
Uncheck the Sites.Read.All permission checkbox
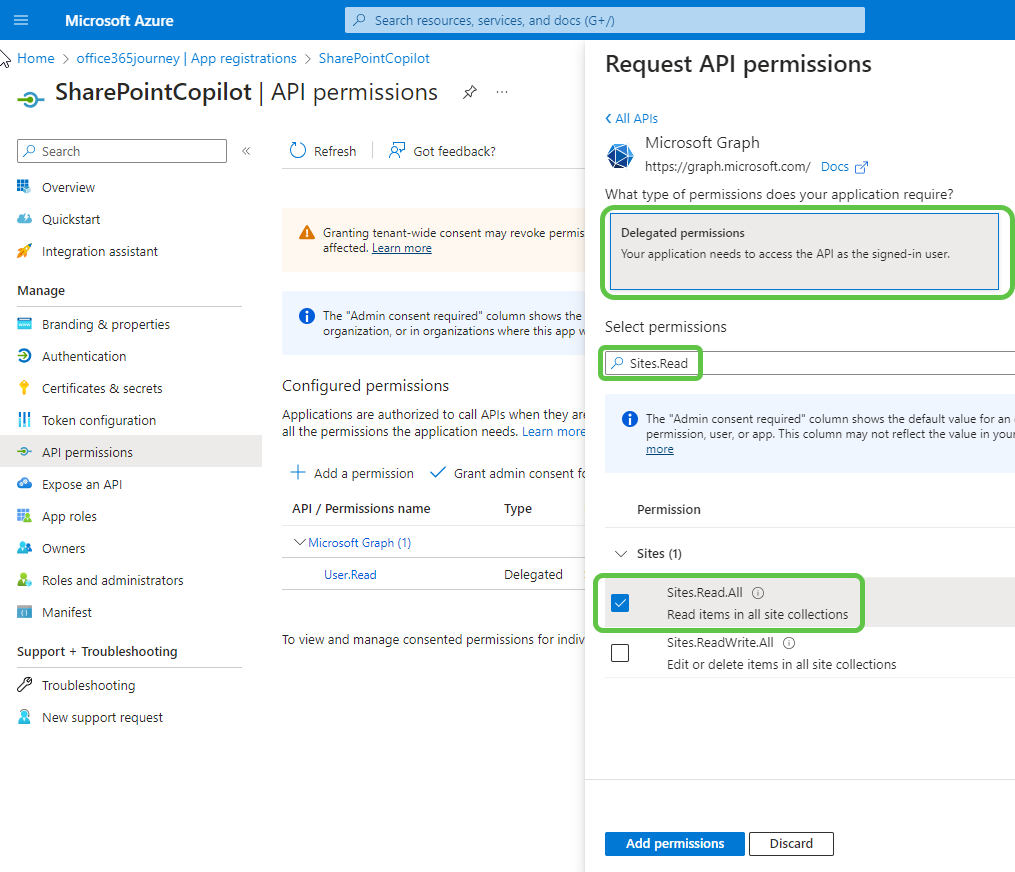(620, 603)
